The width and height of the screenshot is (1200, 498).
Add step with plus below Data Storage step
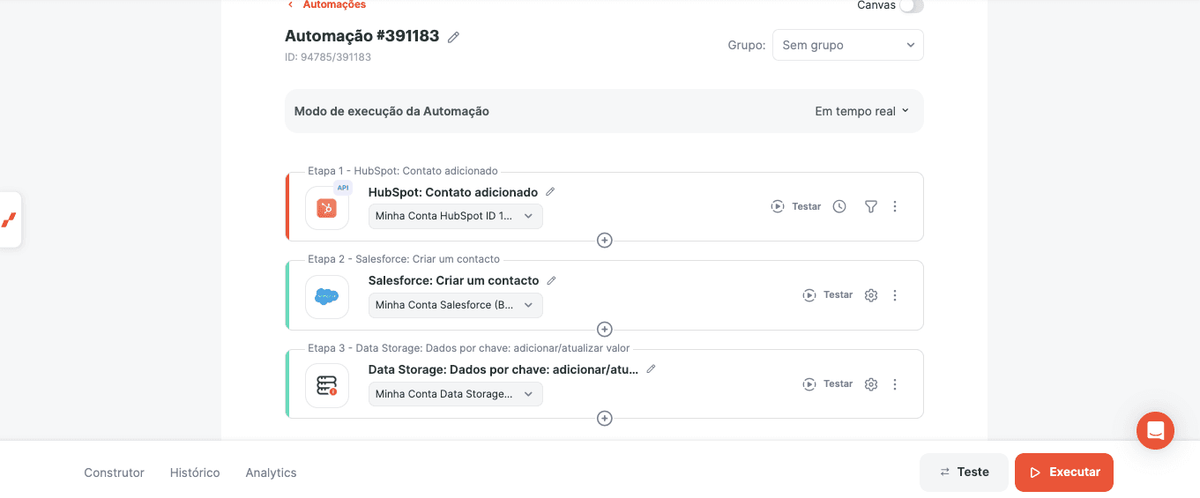click(604, 418)
